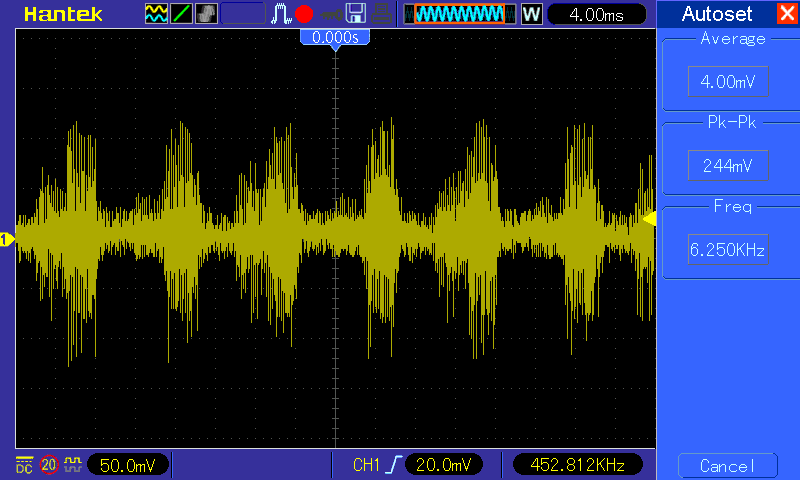The image size is (800, 480).
Task: Click the 20 bandwidth limit icon
Action: point(49,465)
